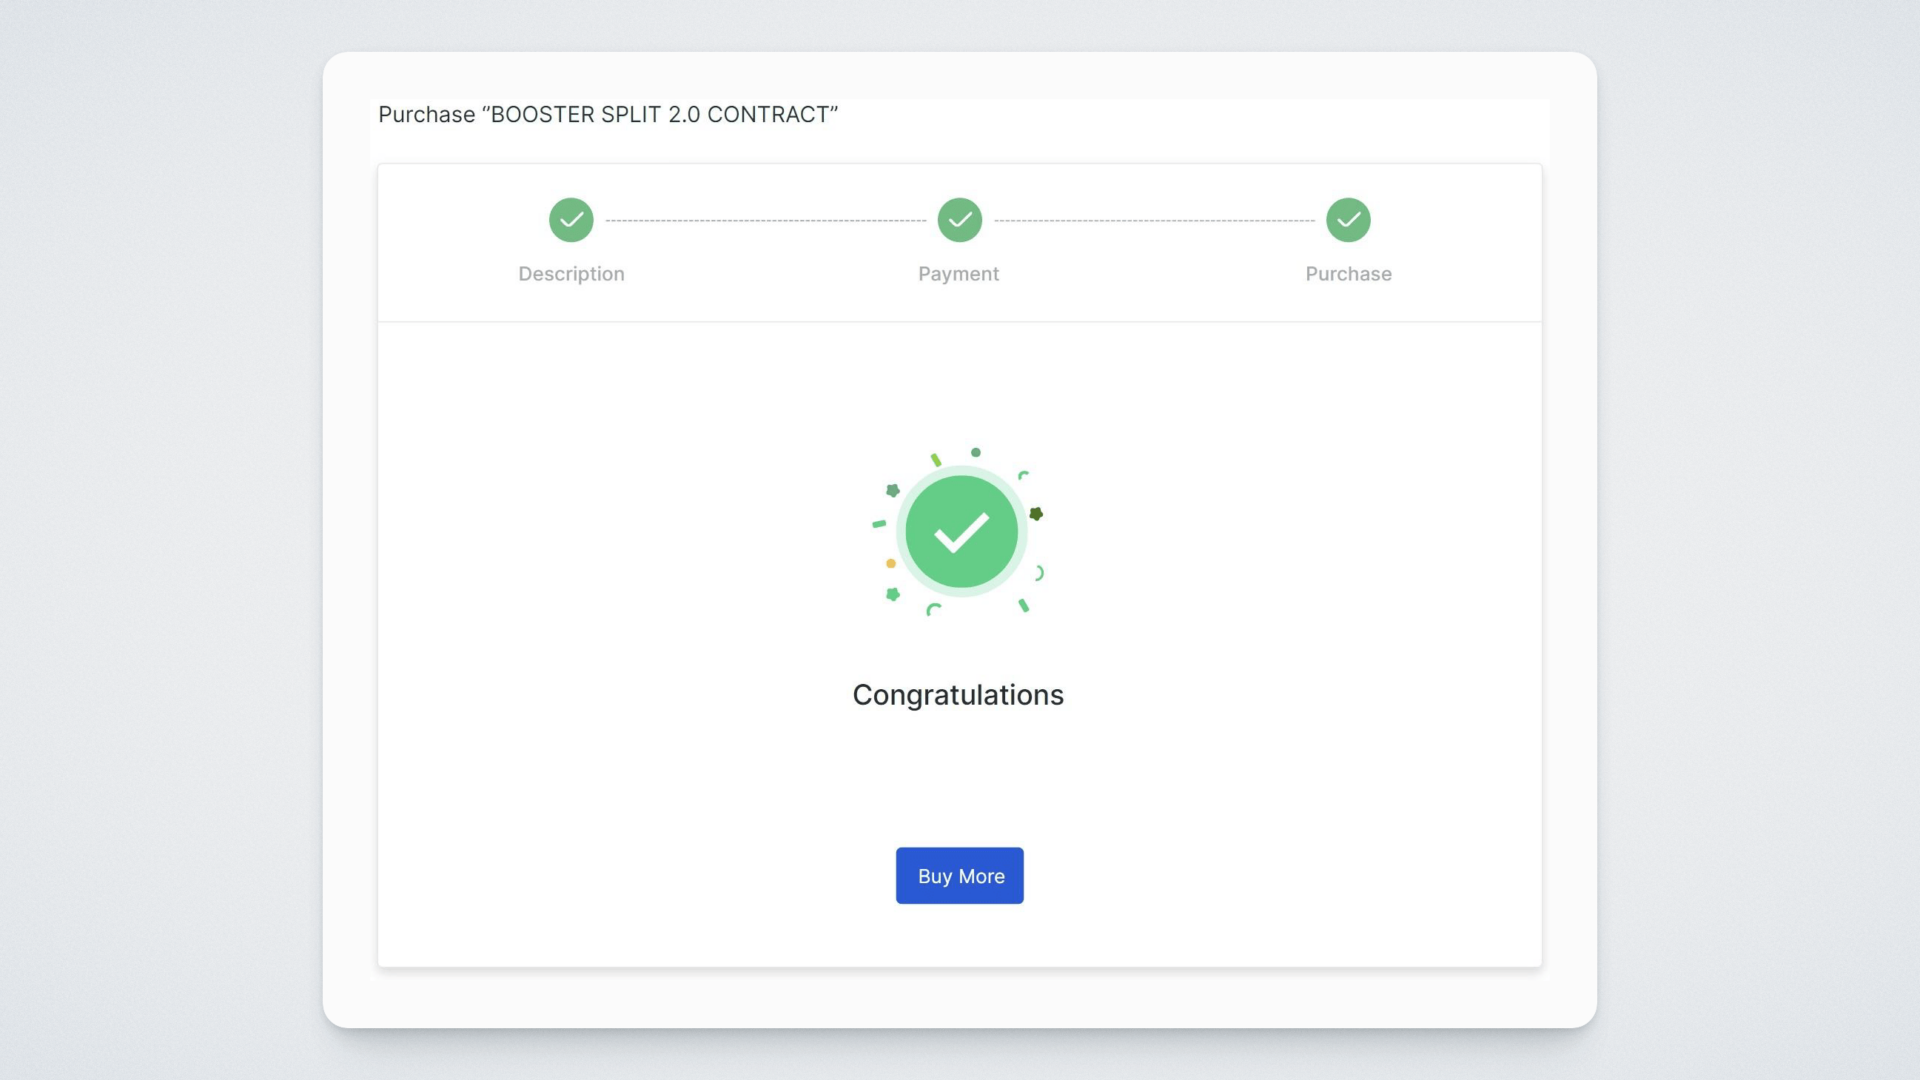Image resolution: width=1920 pixels, height=1080 pixels.
Task: Click the green confetti dash at lower right
Action: click(1023, 605)
